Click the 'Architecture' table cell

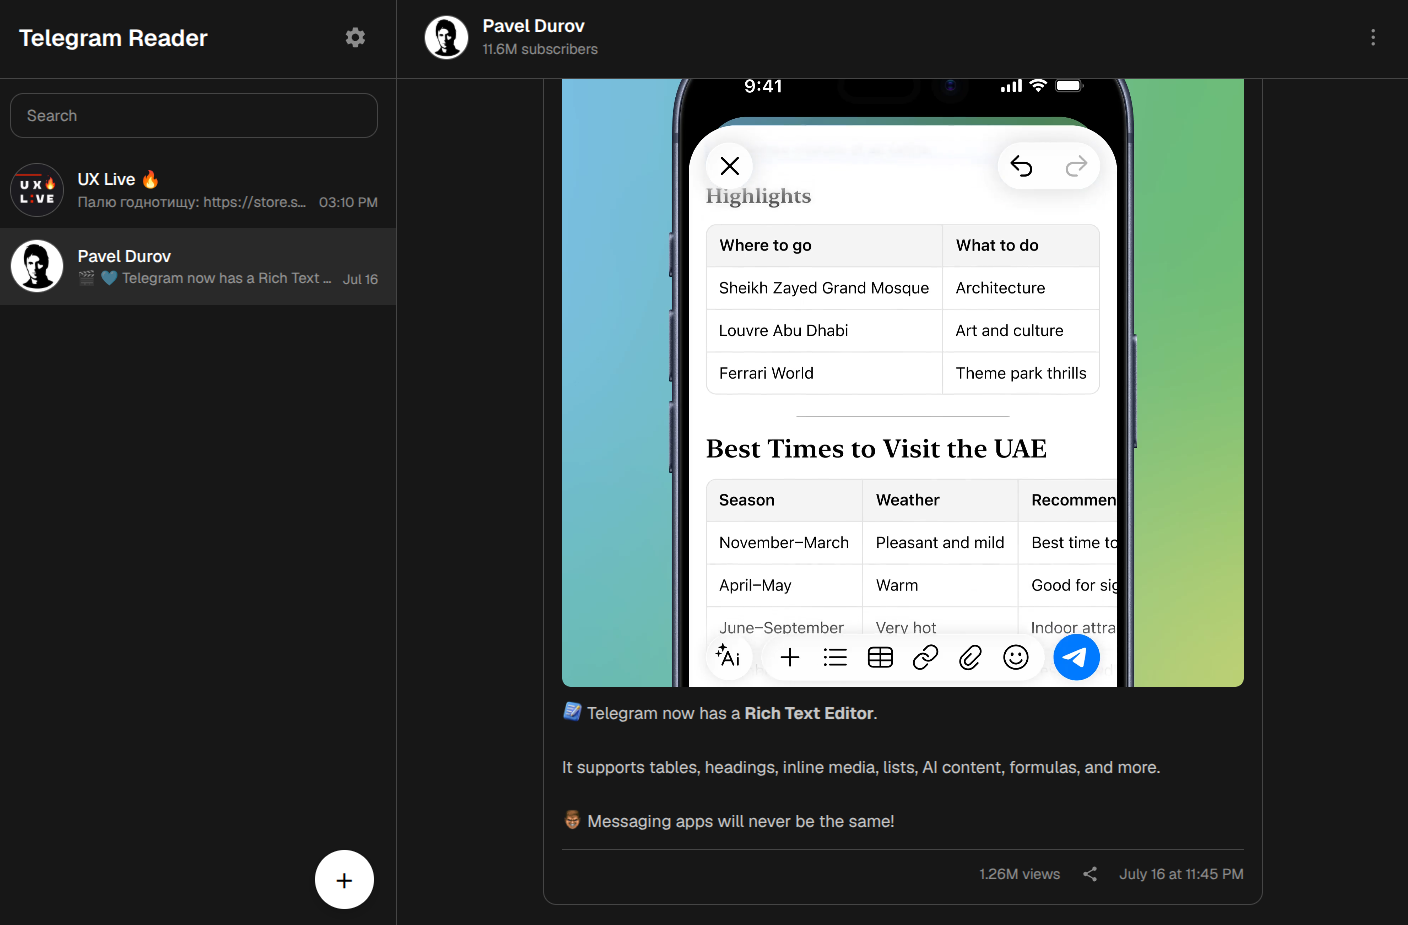tap(1021, 288)
